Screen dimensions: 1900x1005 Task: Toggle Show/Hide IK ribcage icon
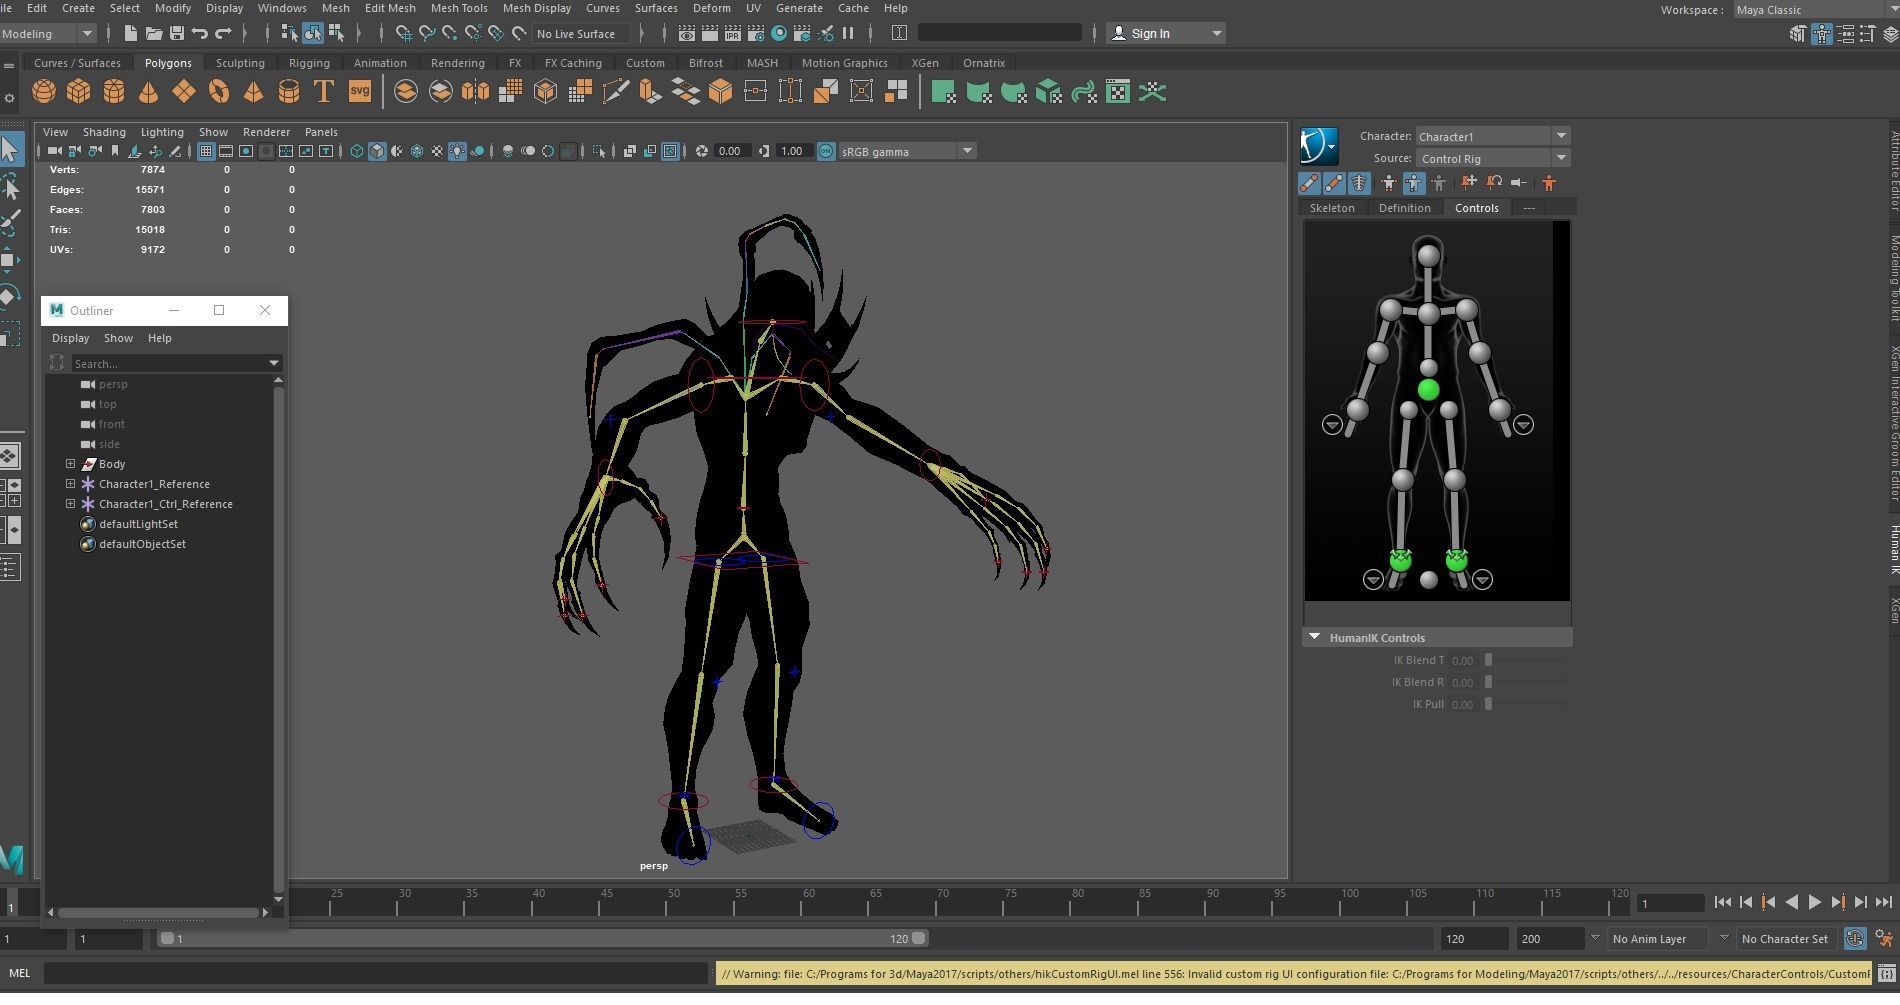click(x=1359, y=182)
